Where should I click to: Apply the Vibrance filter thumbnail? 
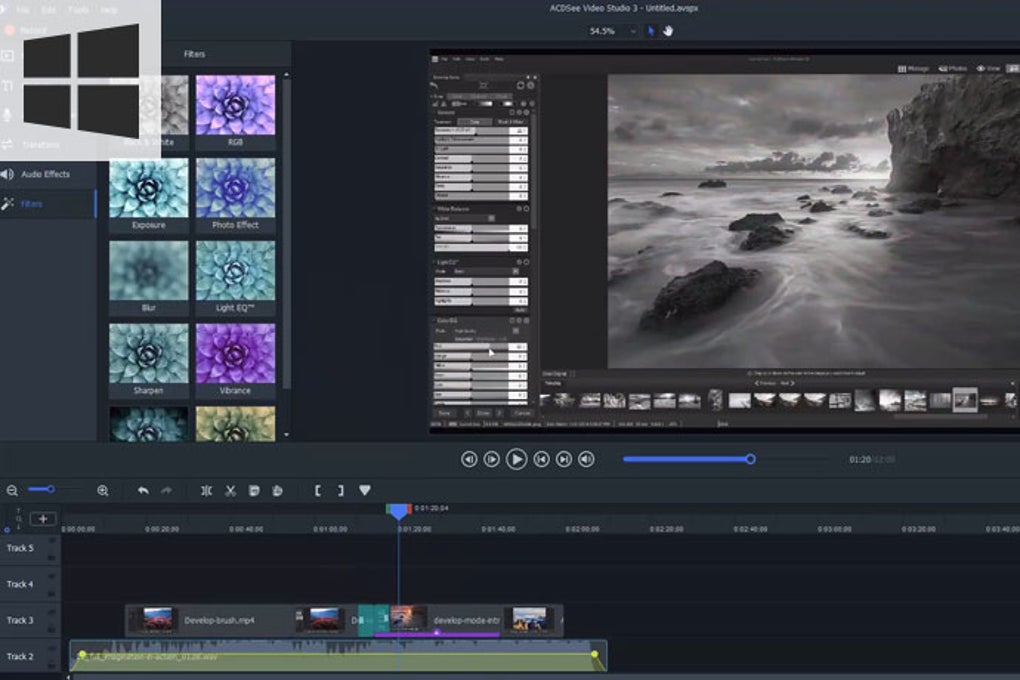click(235, 353)
